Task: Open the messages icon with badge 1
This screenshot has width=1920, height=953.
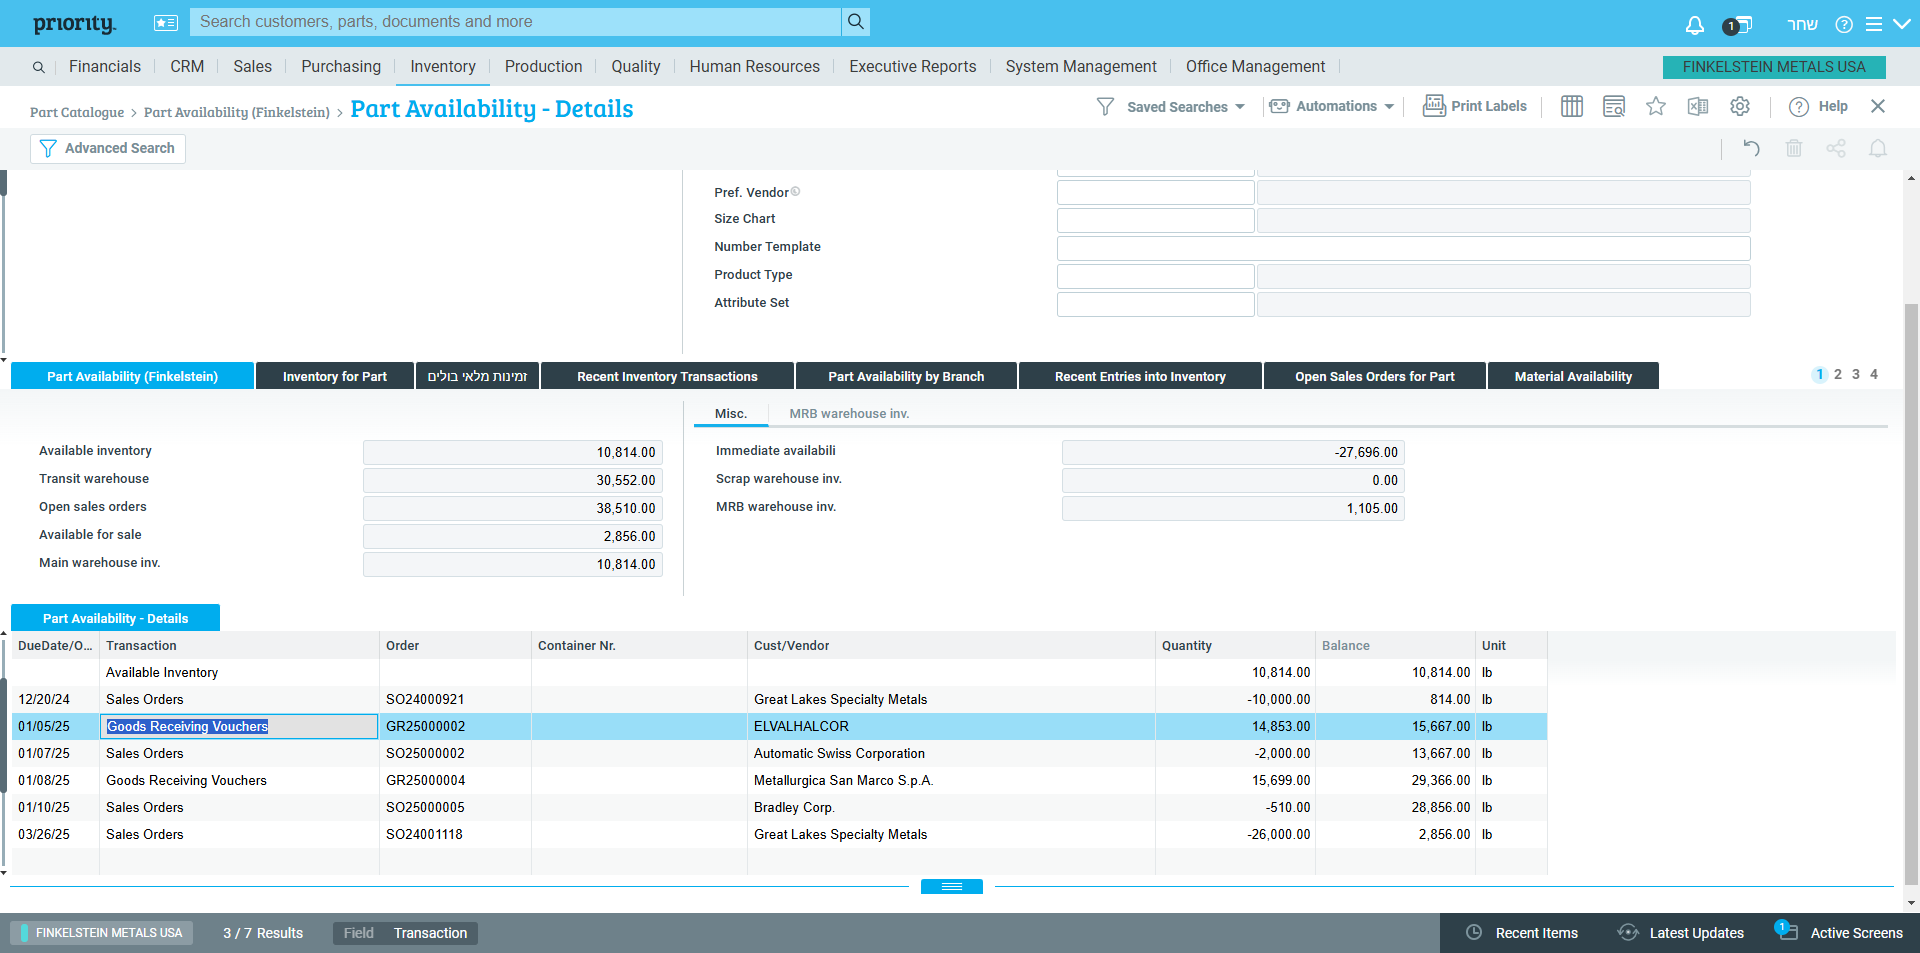Action: 1737,25
